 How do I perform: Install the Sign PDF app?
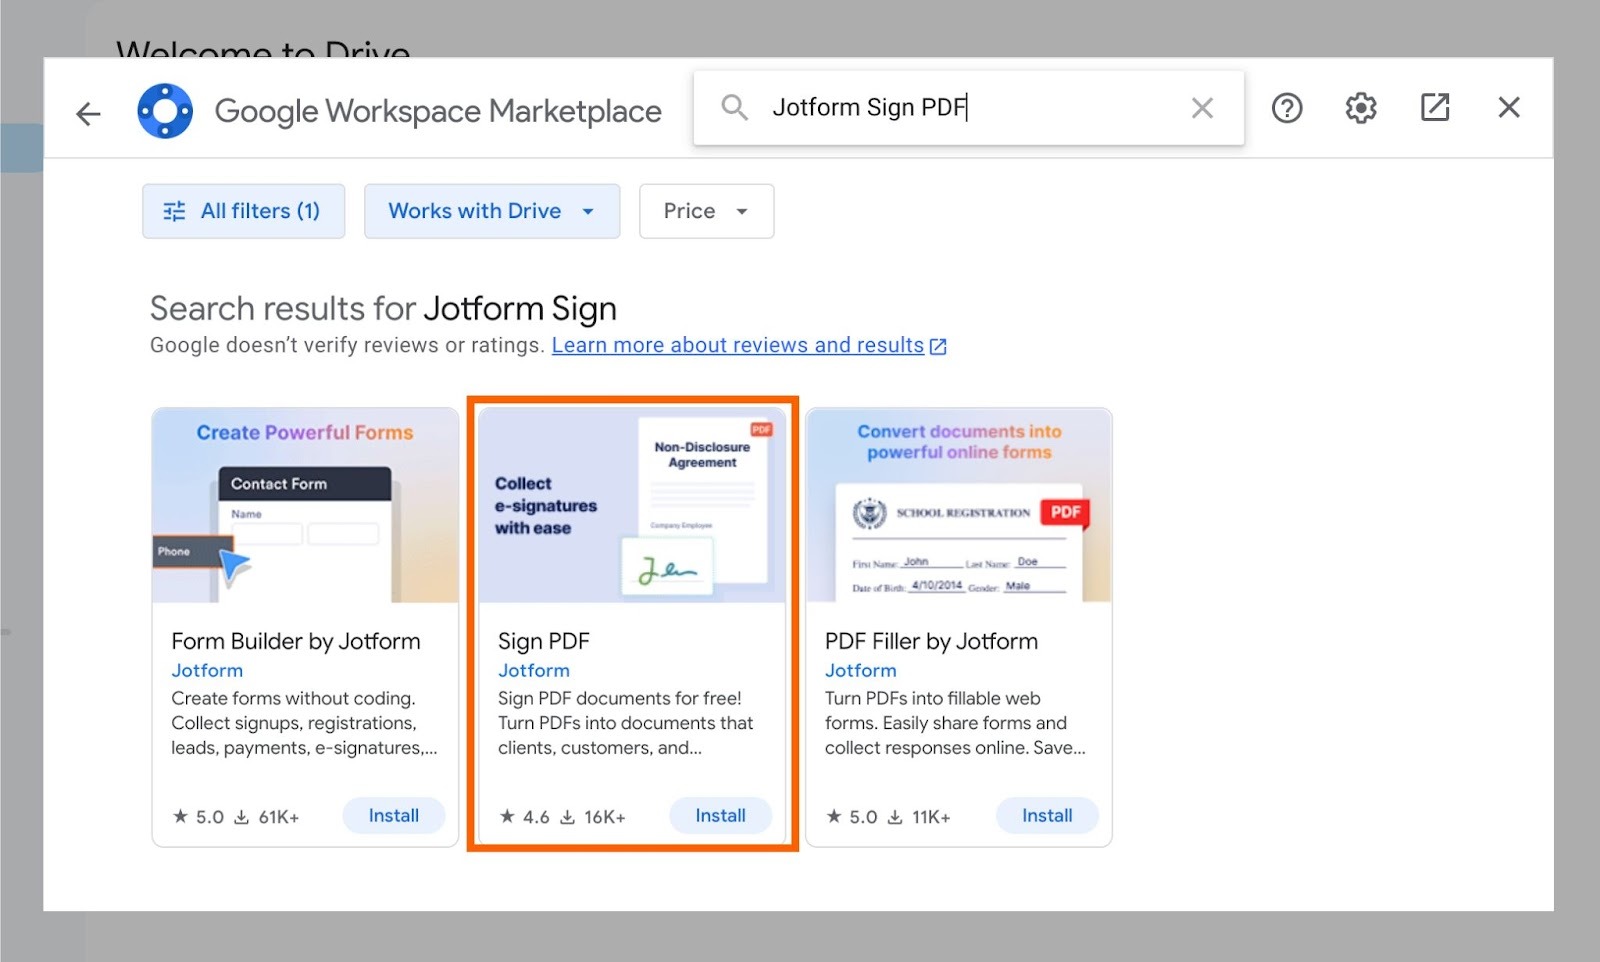(720, 815)
